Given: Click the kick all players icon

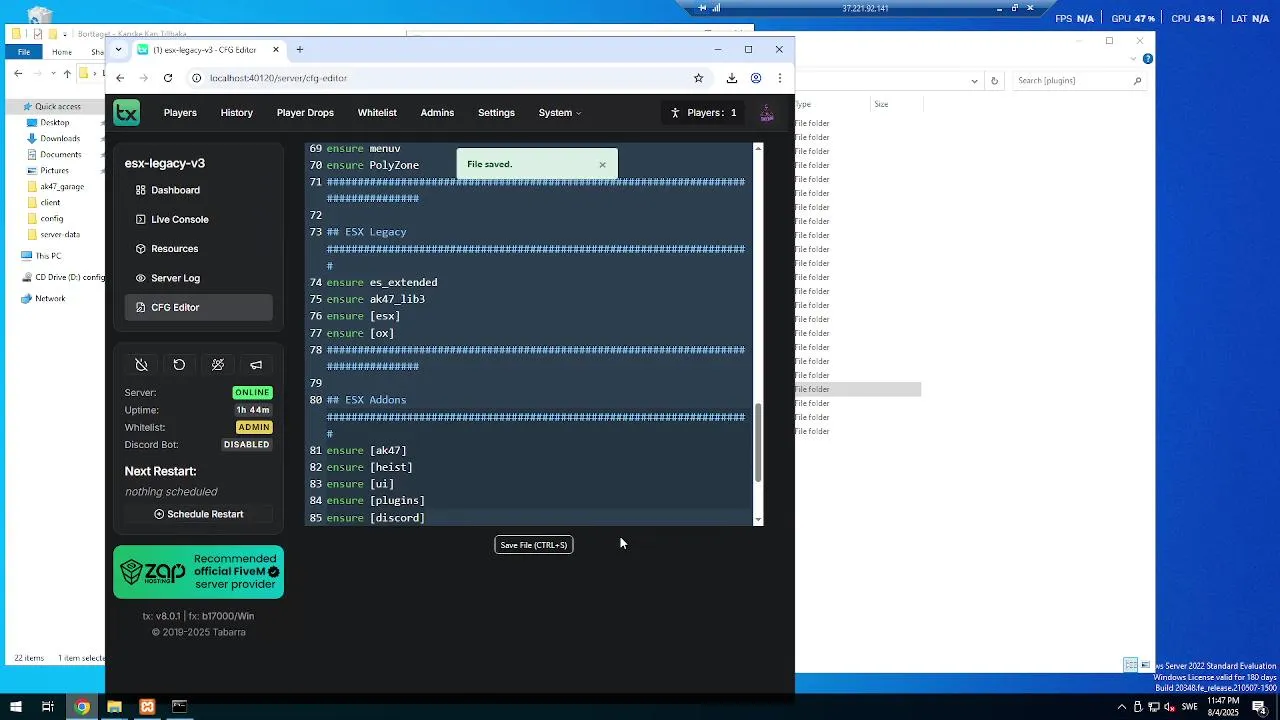Looking at the screenshot, I should [218, 365].
